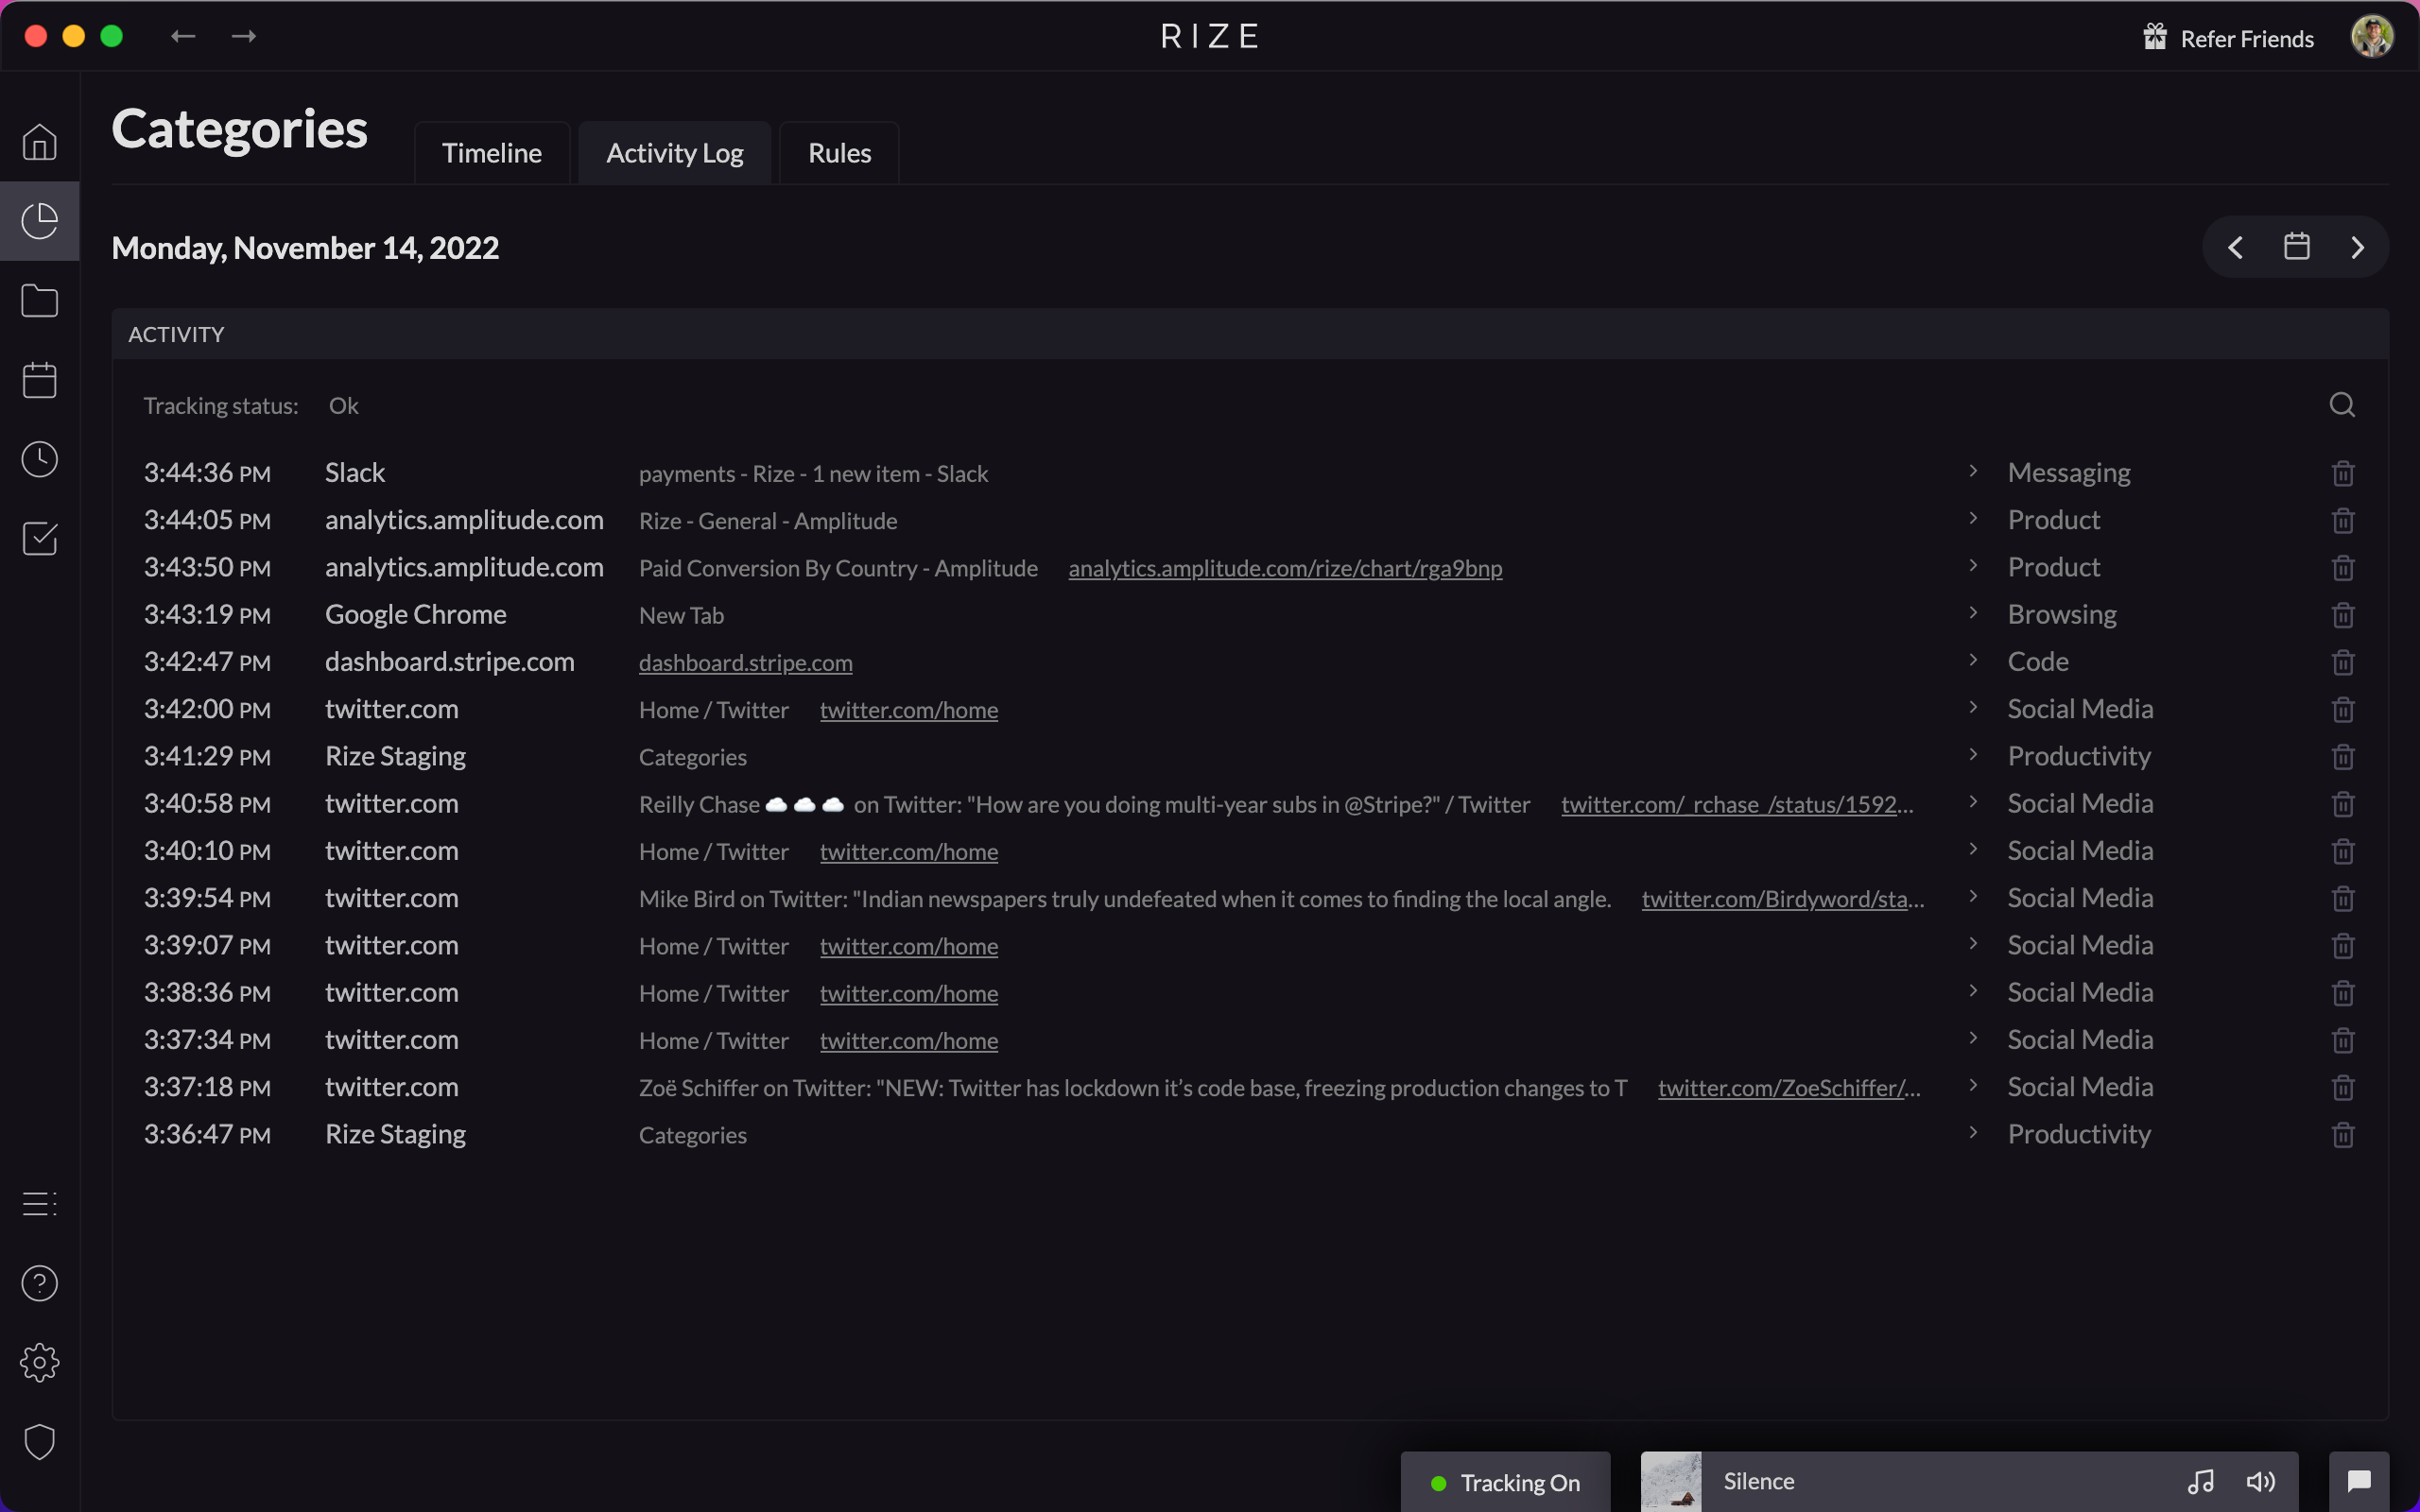Click Monday, November 14, 2022 date heading
This screenshot has width=2420, height=1512.
305,248
